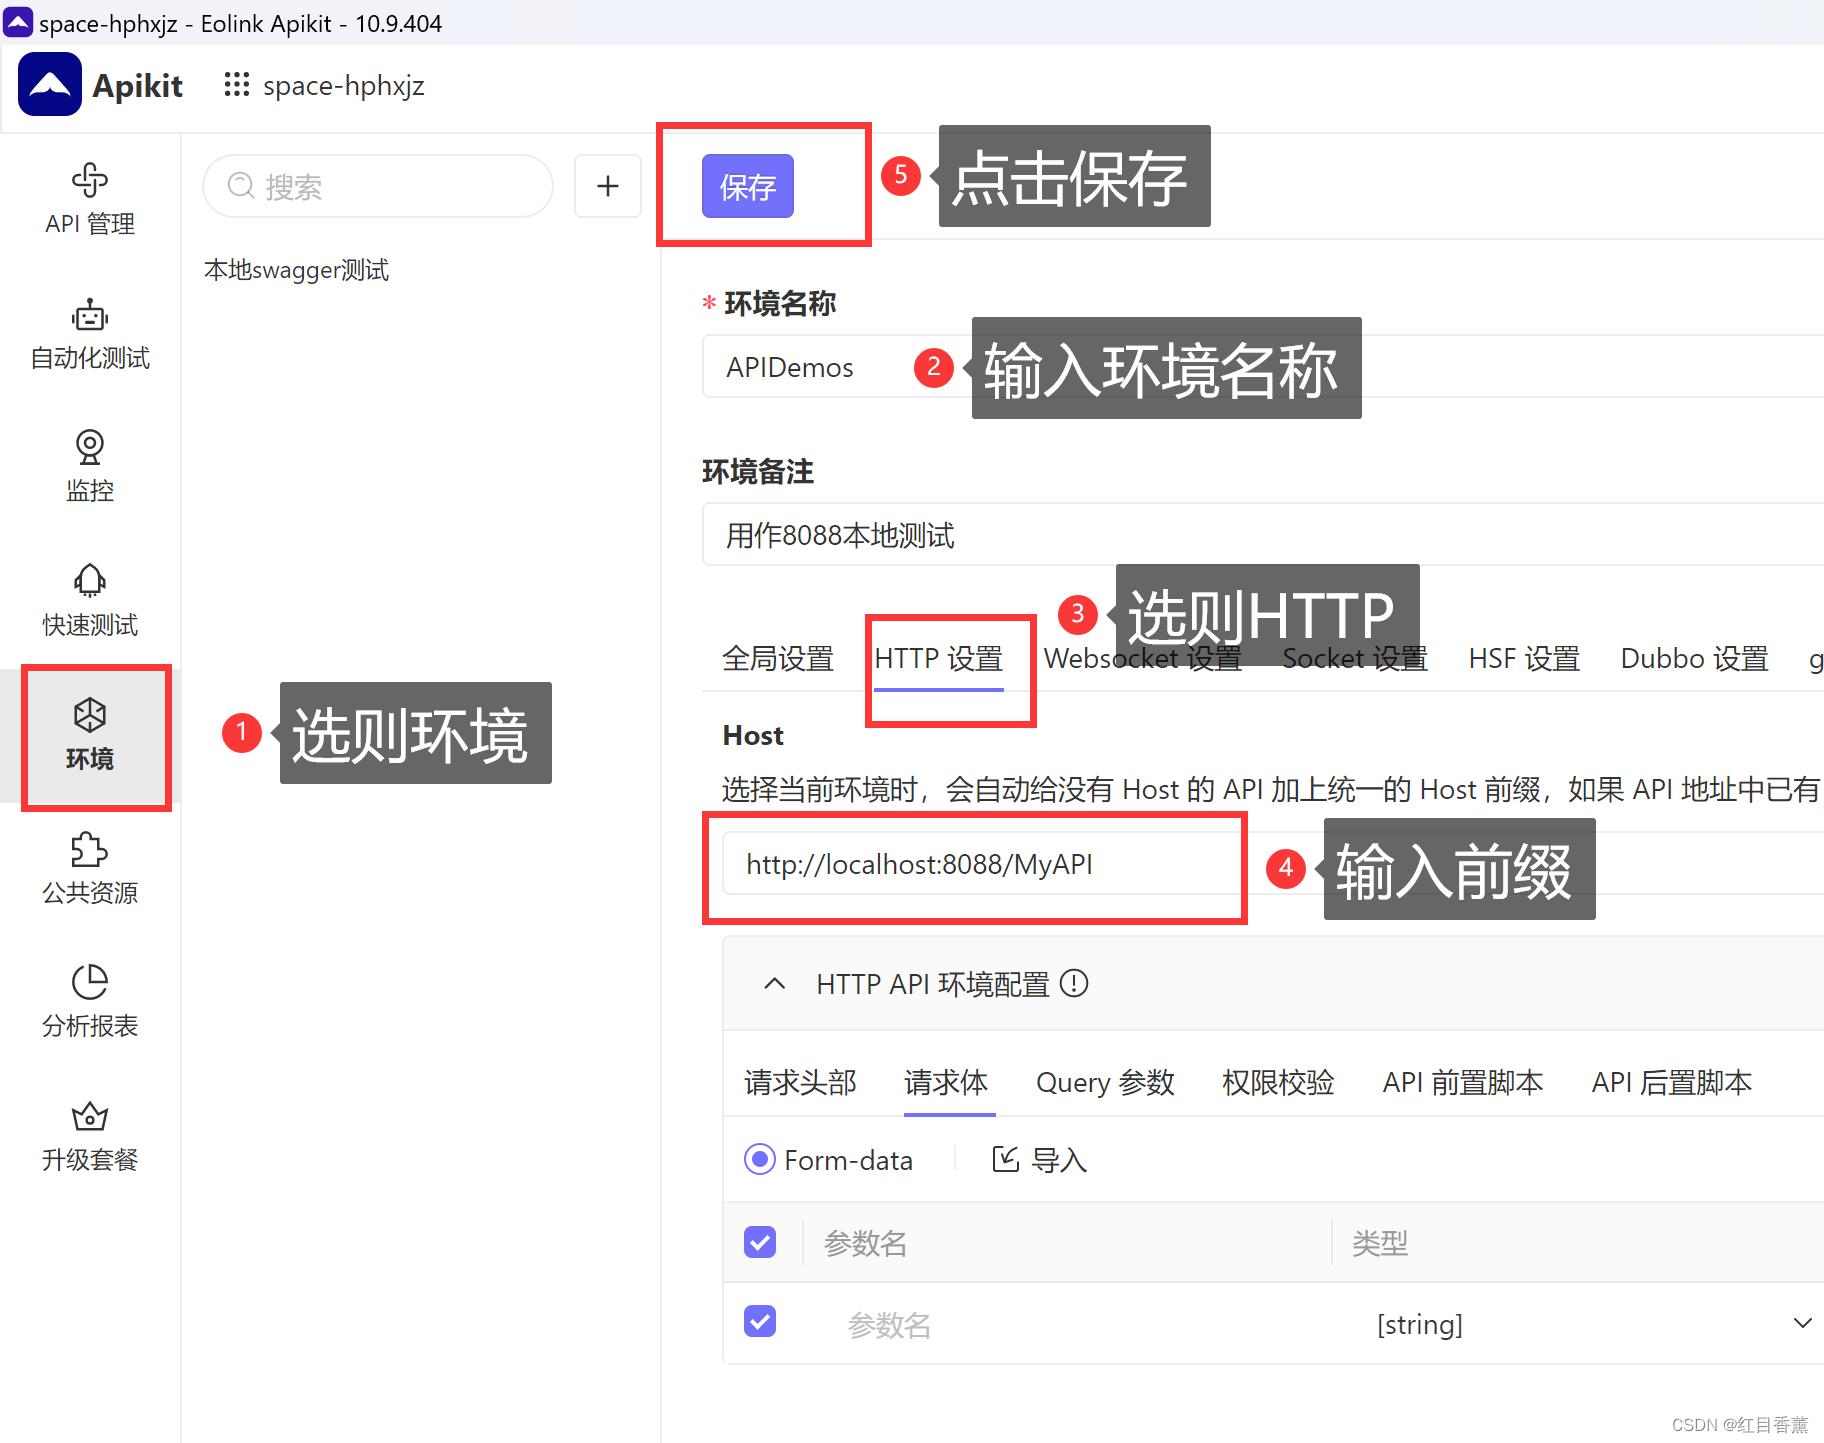
Task: Select the 分析报表 sidebar icon
Action: pyautogui.click(x=89, y=1000)
